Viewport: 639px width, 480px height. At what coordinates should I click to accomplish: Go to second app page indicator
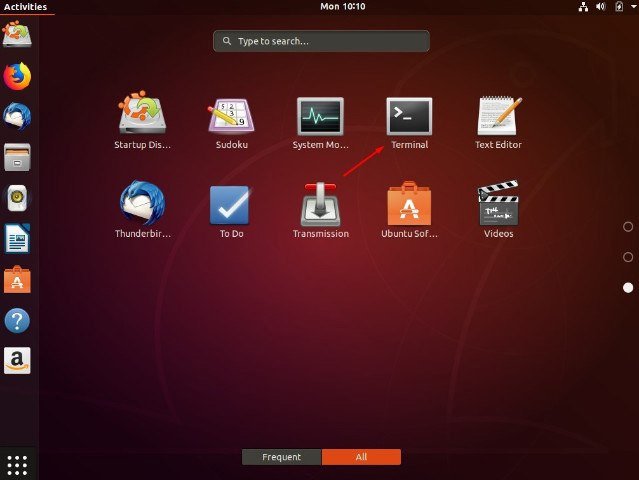point(628,257)
